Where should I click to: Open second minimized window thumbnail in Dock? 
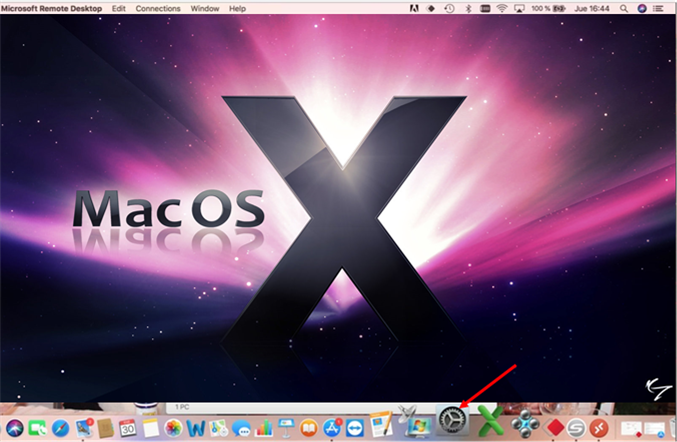coord(654,429)
